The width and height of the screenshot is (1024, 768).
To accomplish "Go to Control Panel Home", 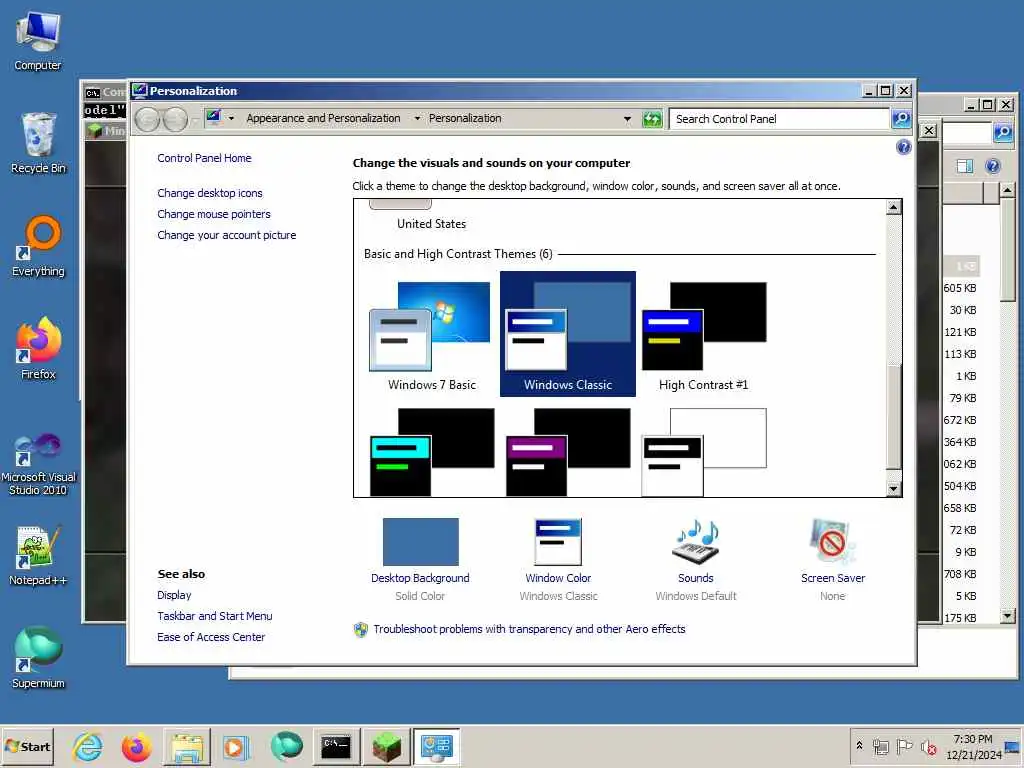I will pyautogui.click(x=204, y=158).
